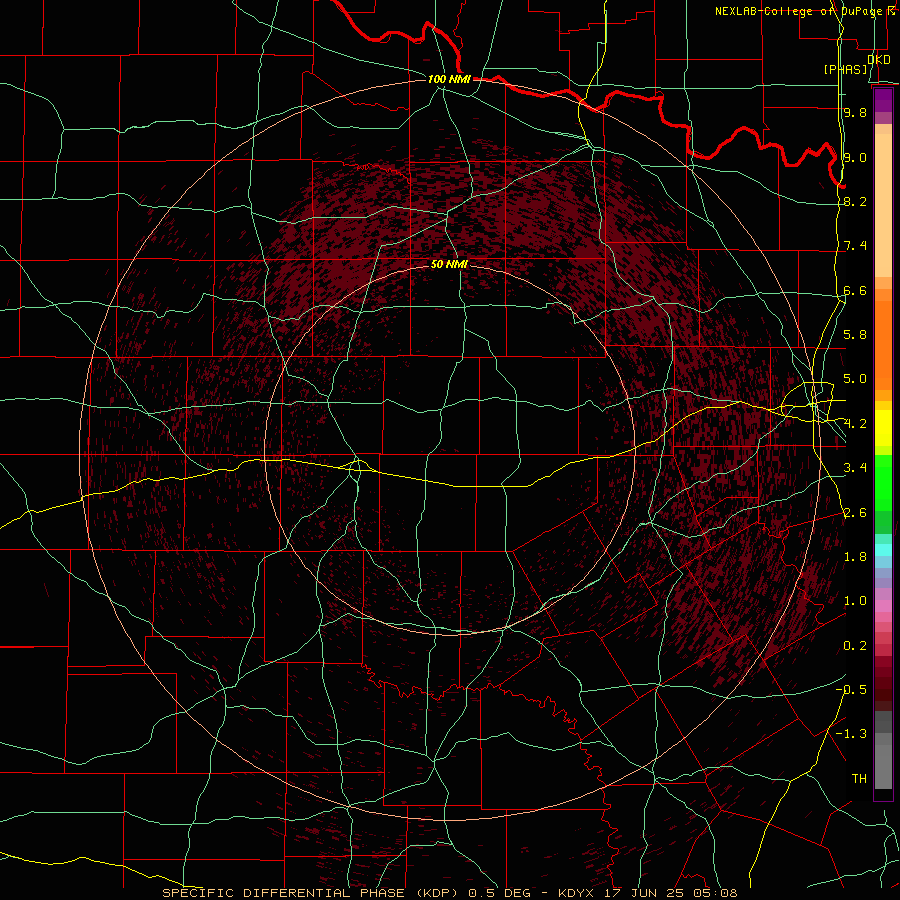900x900 pixels.
Task: Click the 50 NMI range ring label
Action: (449, 264)
